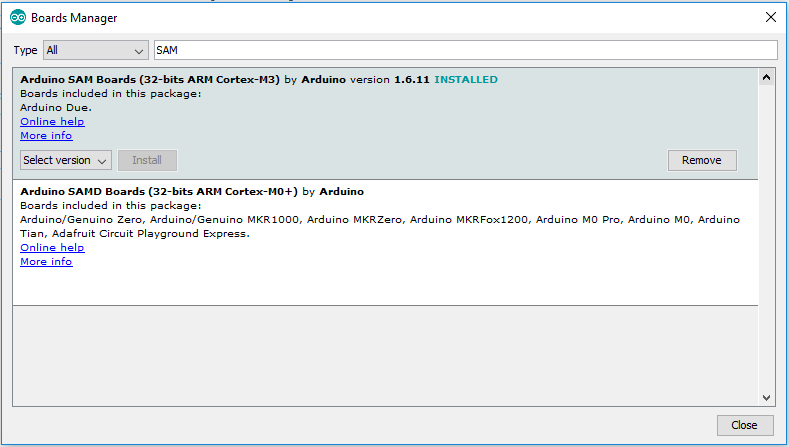The width and height of the screenshot is (789, 447).
Task: Click the scrollbar up arrow
Action: coord(766,77)
